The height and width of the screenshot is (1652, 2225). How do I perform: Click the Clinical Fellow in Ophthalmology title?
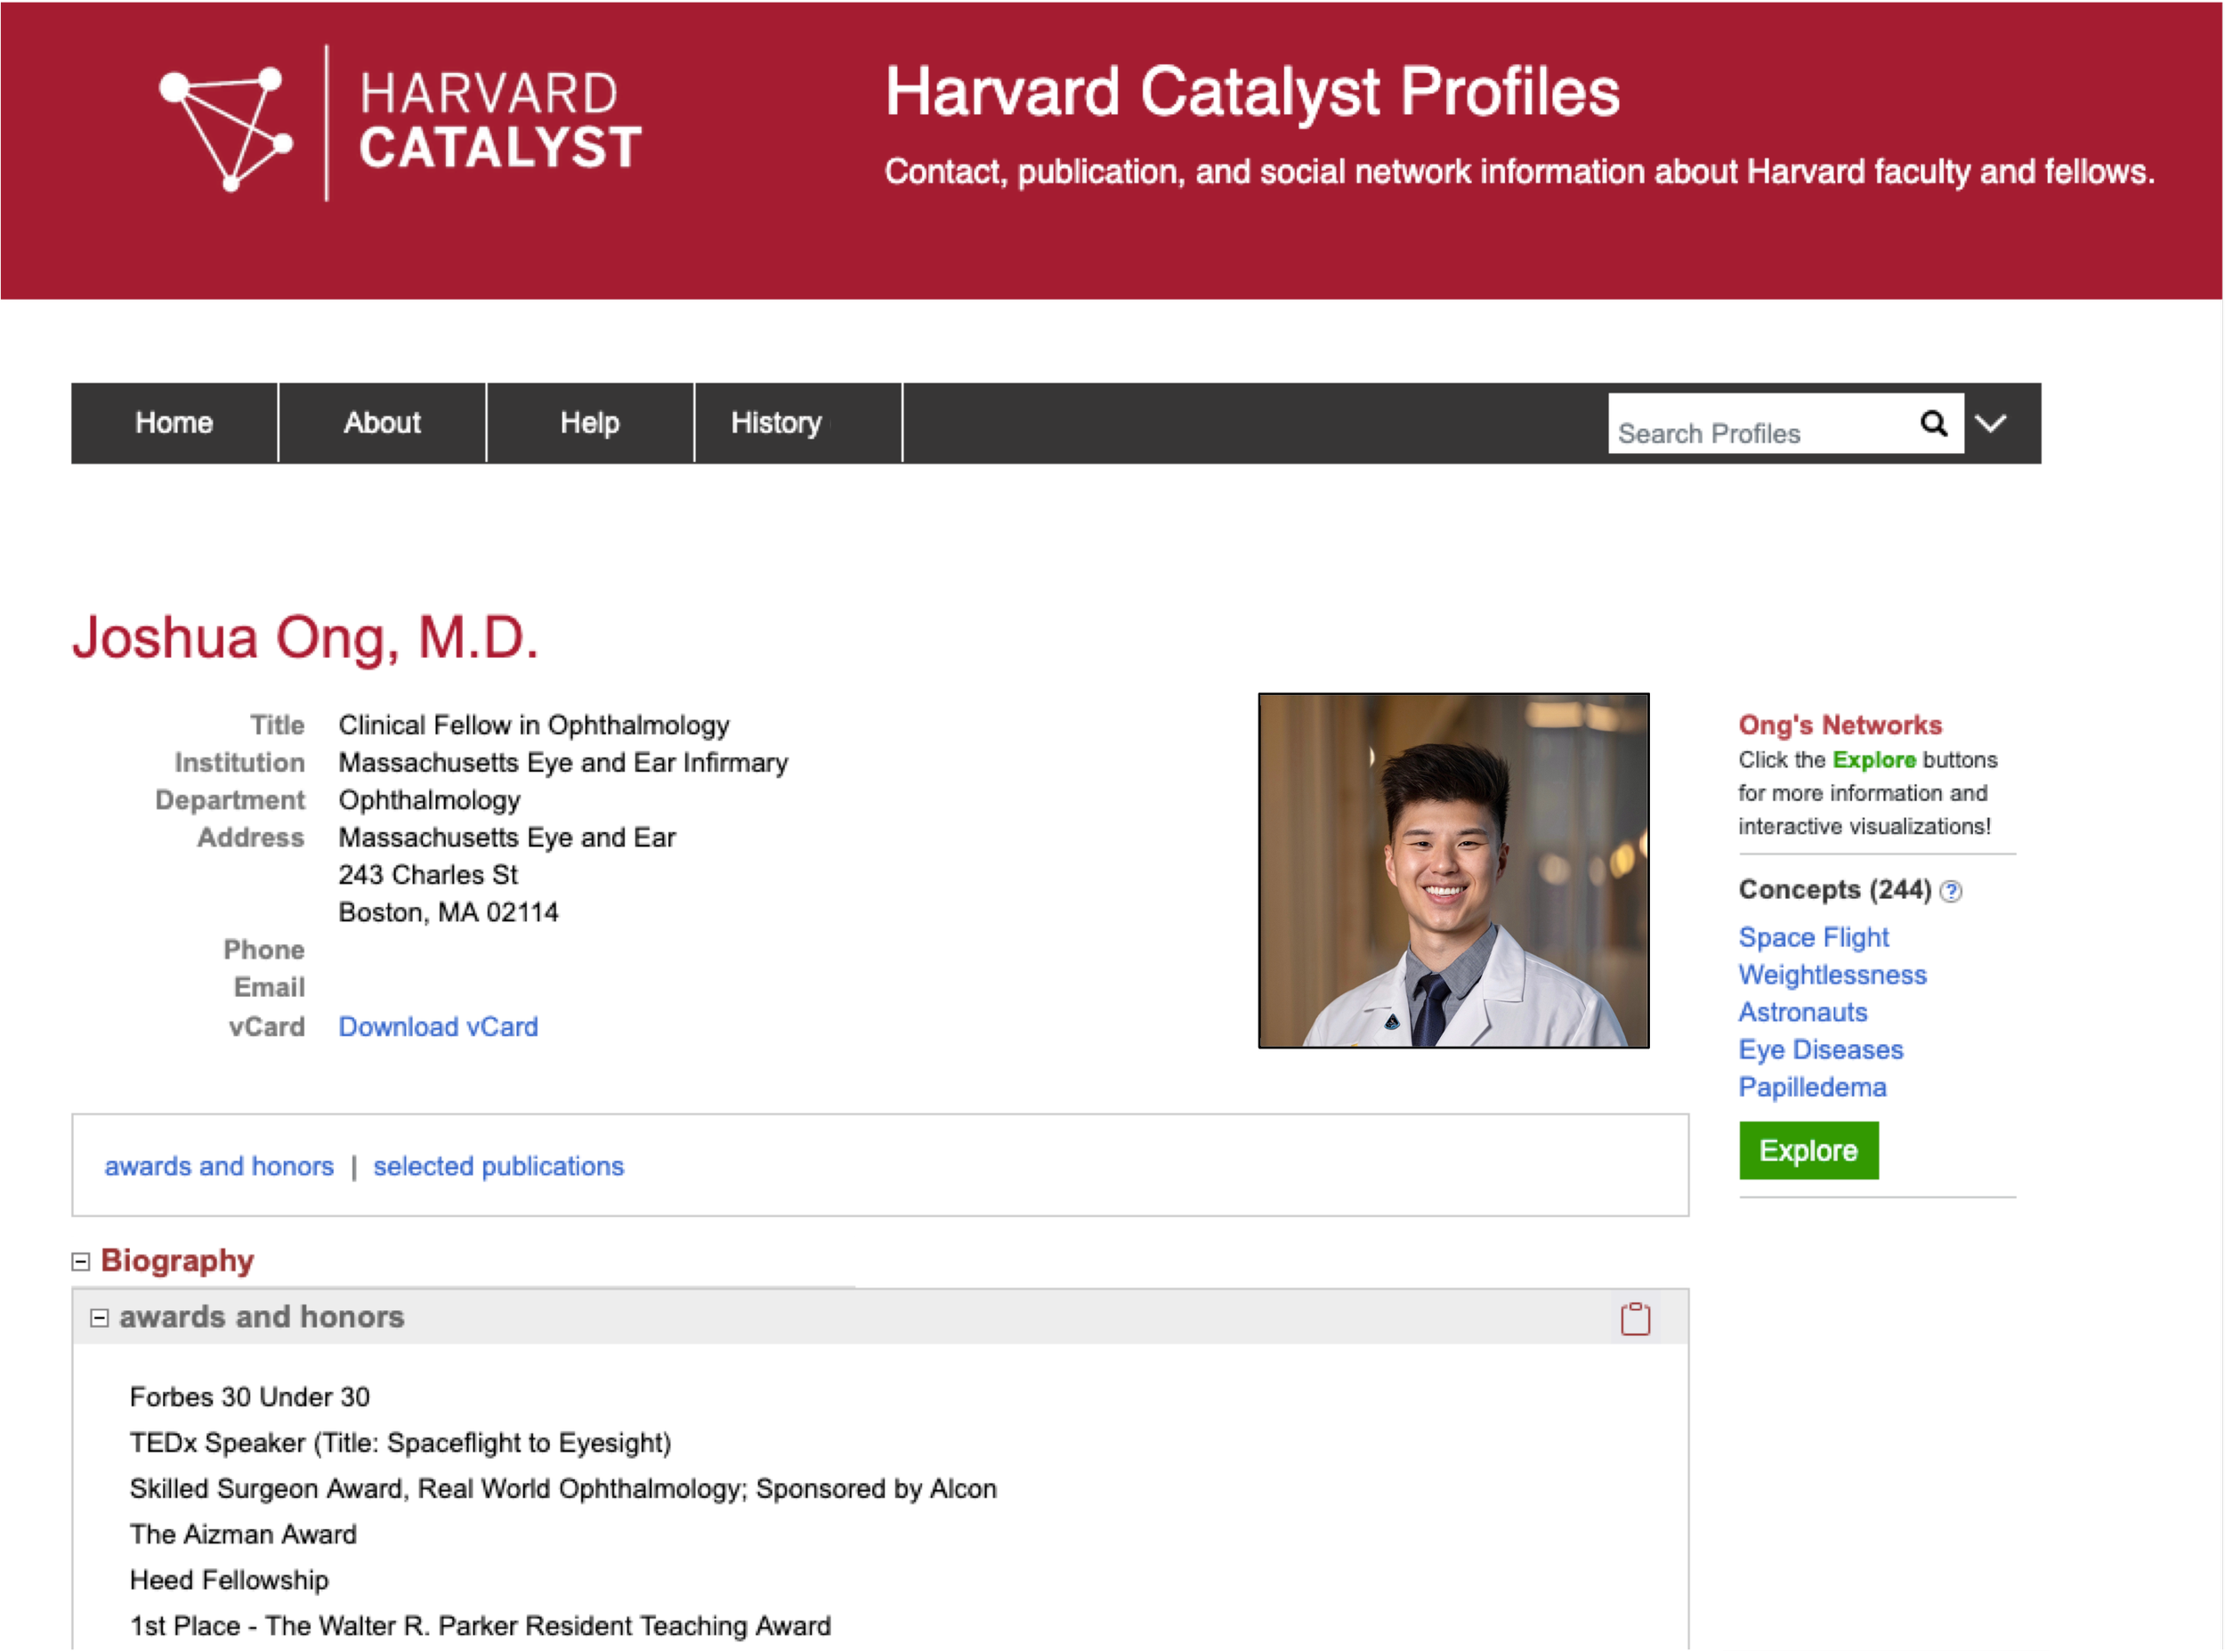[534, 725]
